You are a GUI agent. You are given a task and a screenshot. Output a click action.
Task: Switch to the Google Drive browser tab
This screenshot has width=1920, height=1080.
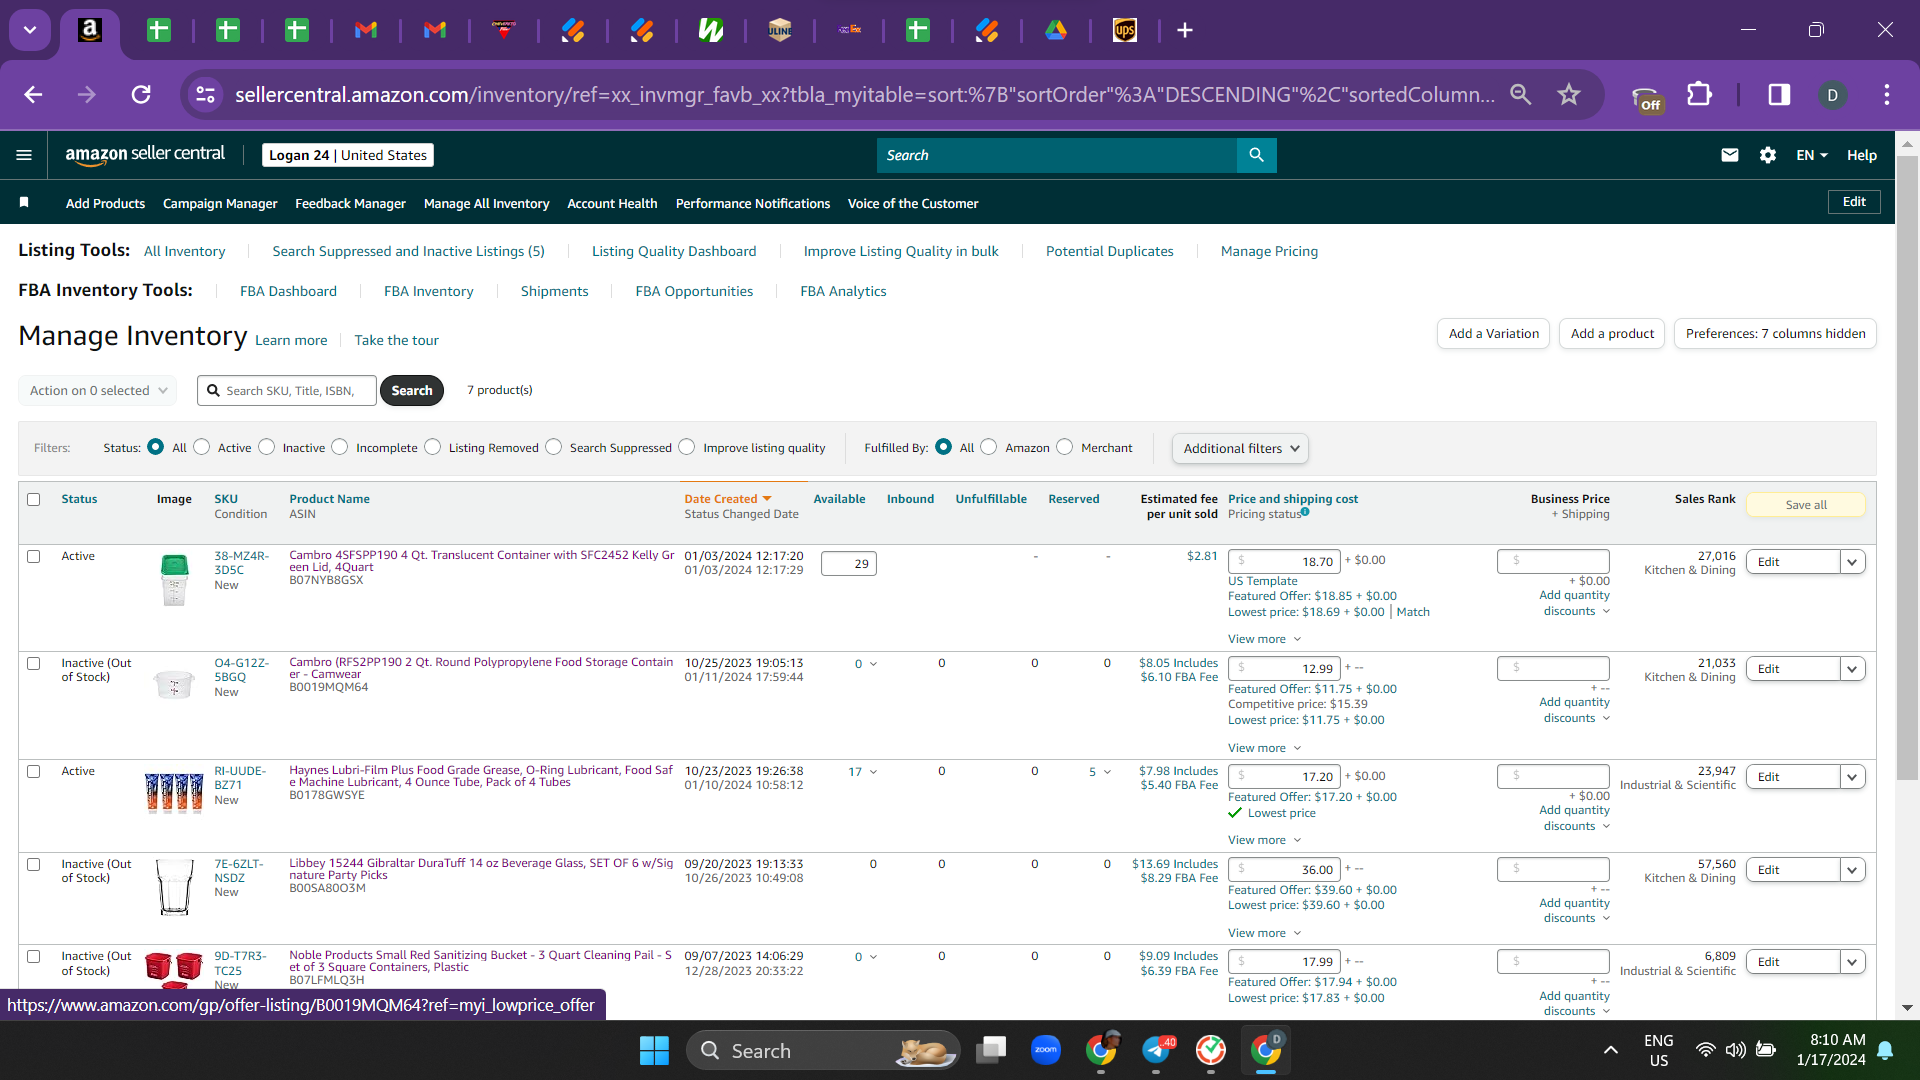1056,30
